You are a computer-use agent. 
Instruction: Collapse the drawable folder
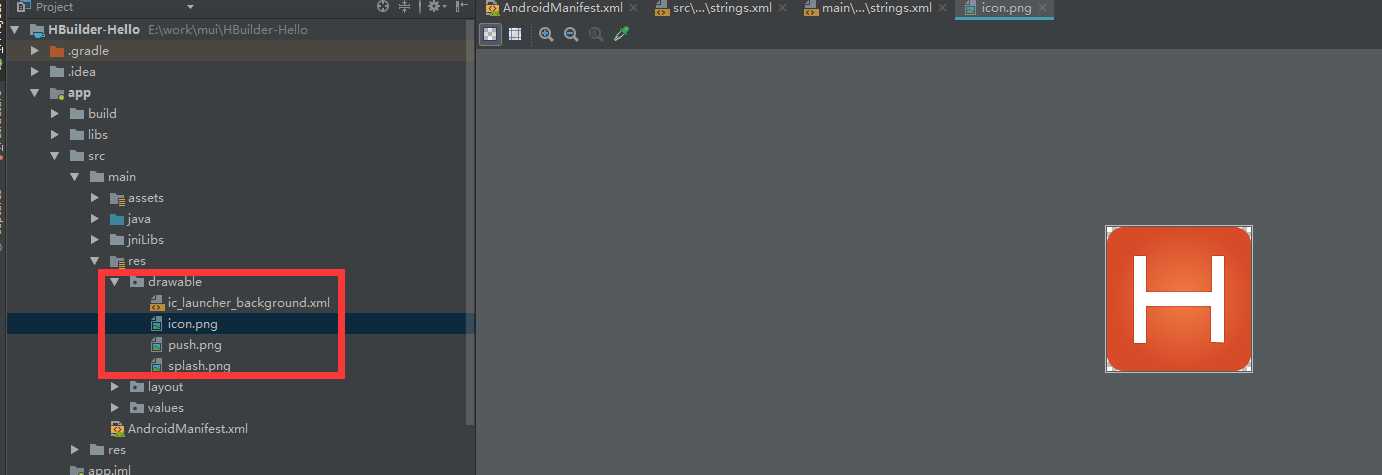point(115,282)
